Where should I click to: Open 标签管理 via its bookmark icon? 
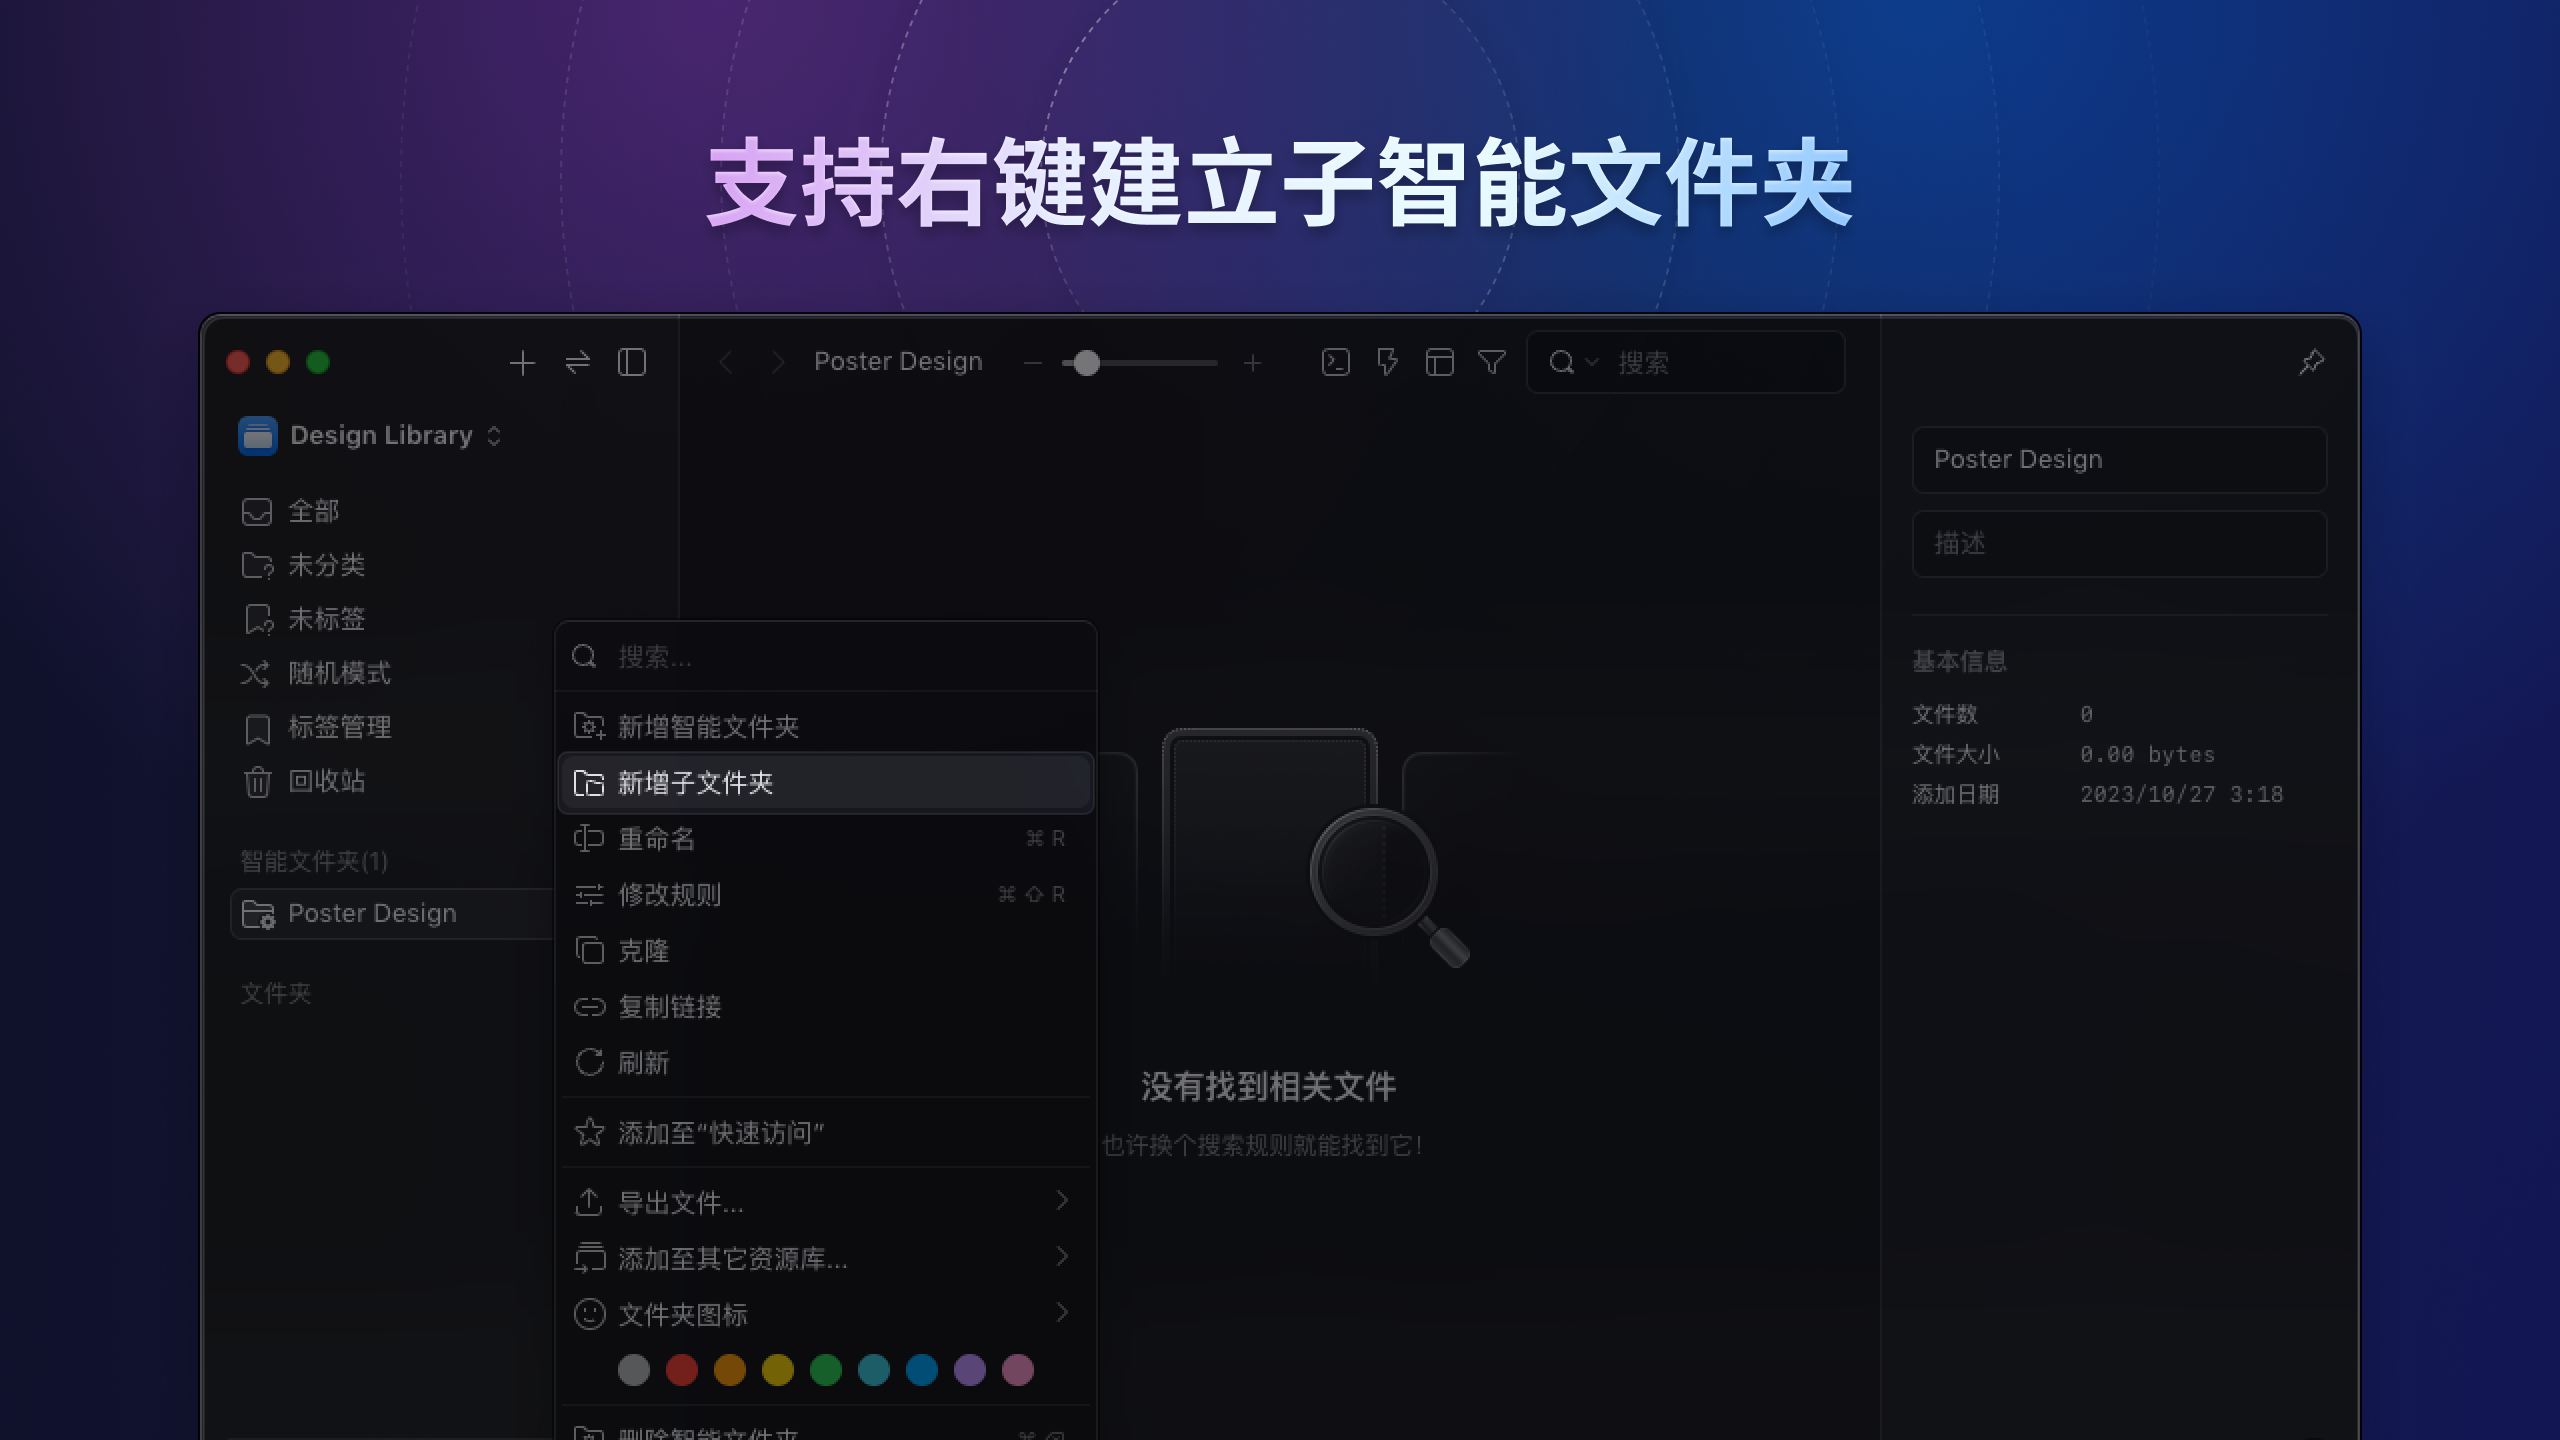pos(257,727)
